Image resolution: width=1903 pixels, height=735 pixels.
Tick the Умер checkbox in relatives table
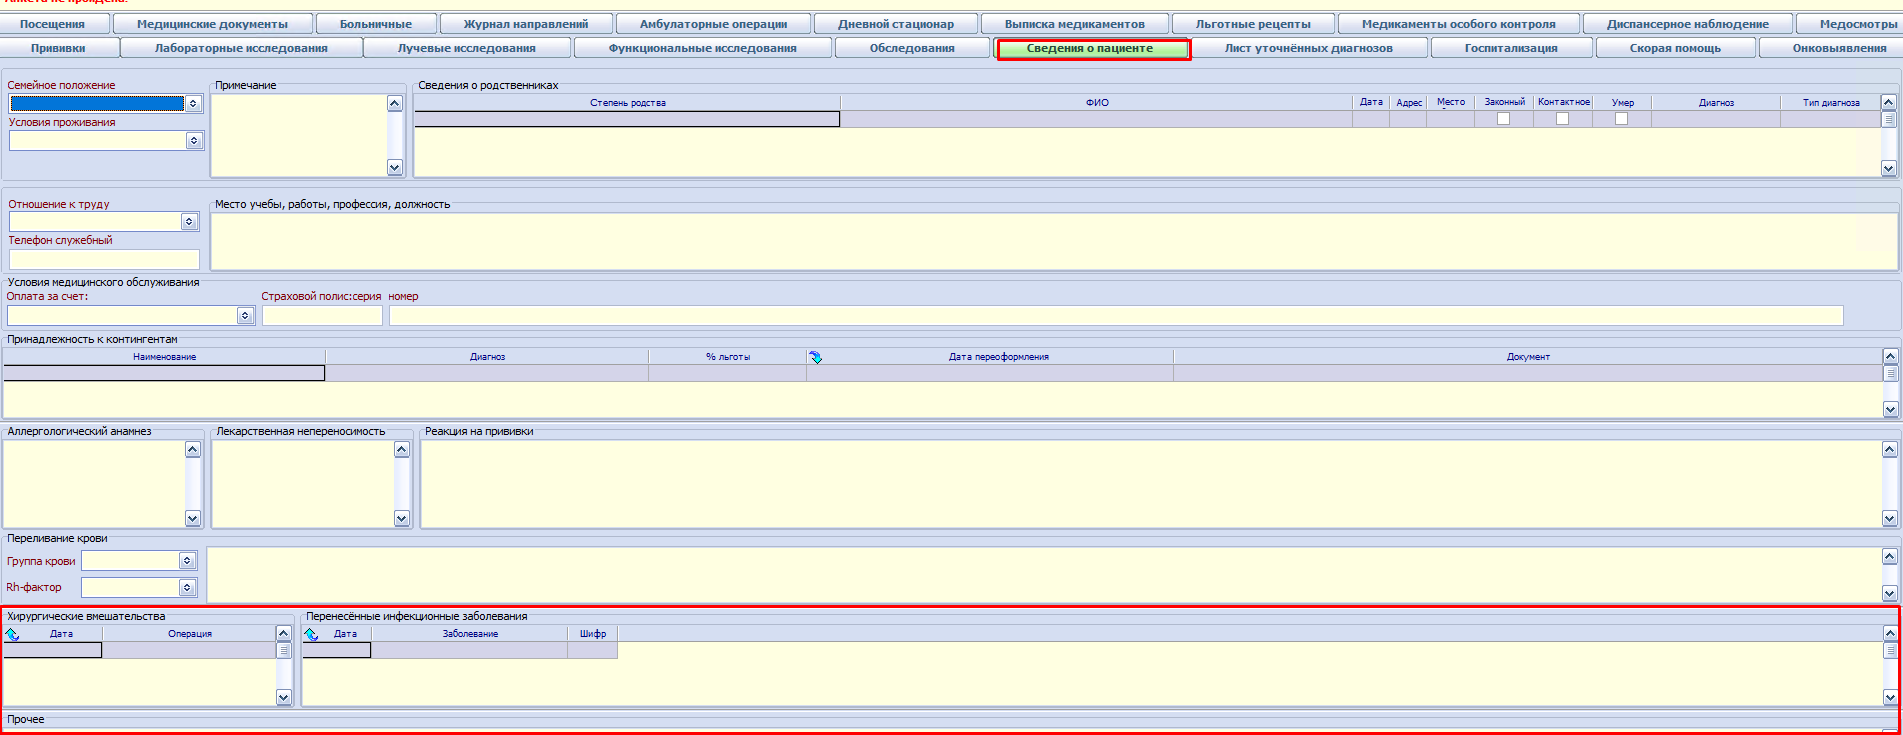1621,119
